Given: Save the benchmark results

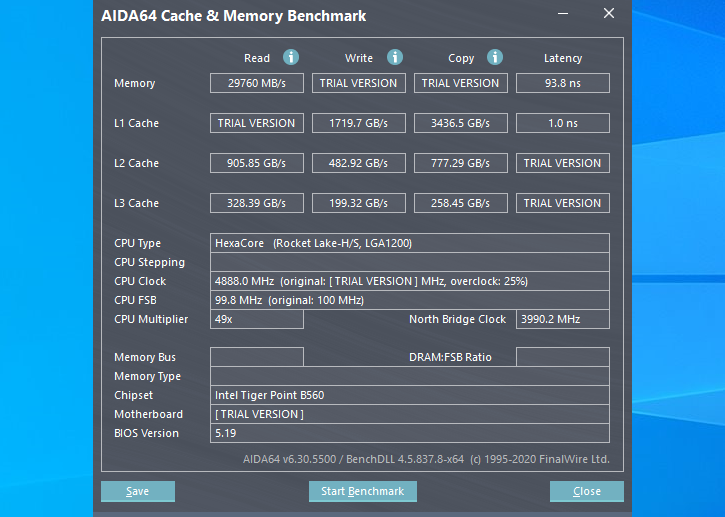Looking at the screenshot, I should pyautogui.click(x=138, y=491).
